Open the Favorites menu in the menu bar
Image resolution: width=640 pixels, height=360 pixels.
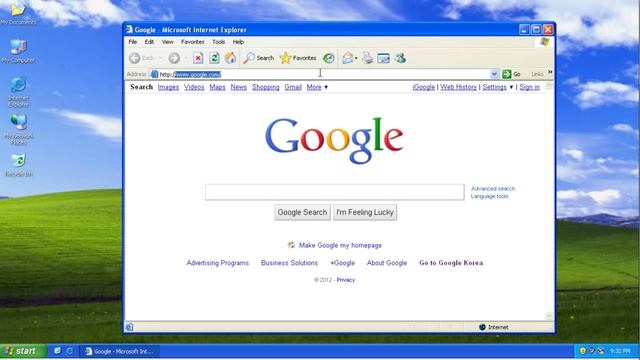point(193,42)
